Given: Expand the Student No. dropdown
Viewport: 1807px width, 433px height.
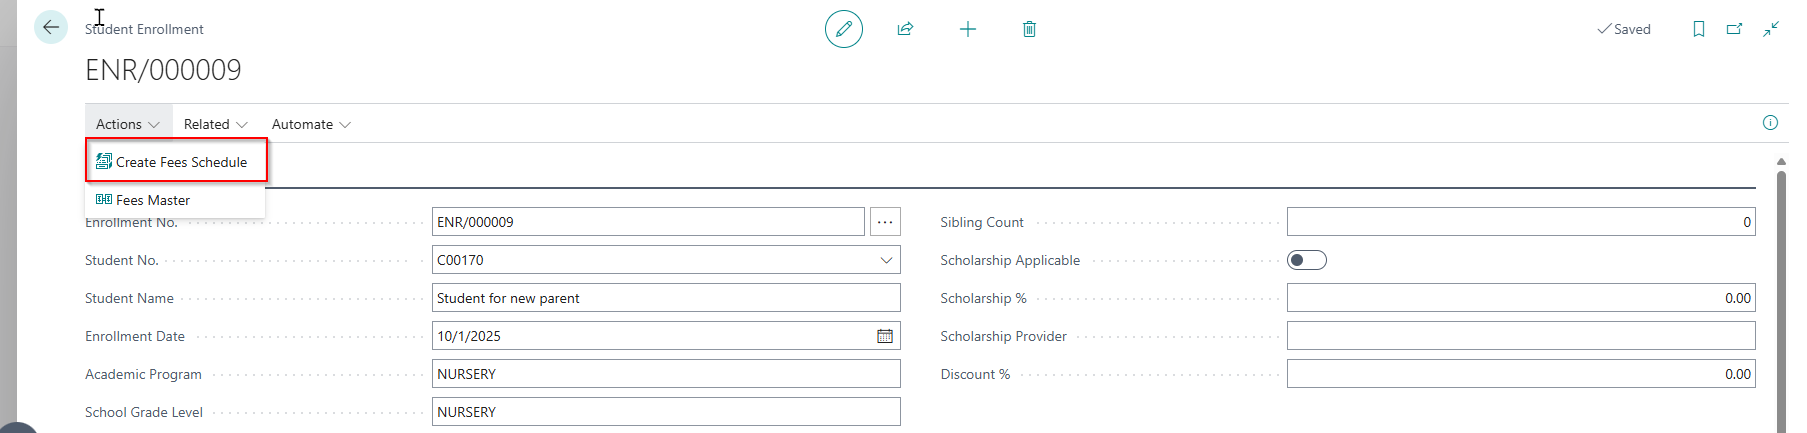Looking at the screenshot, I should [x=885, y=260].
